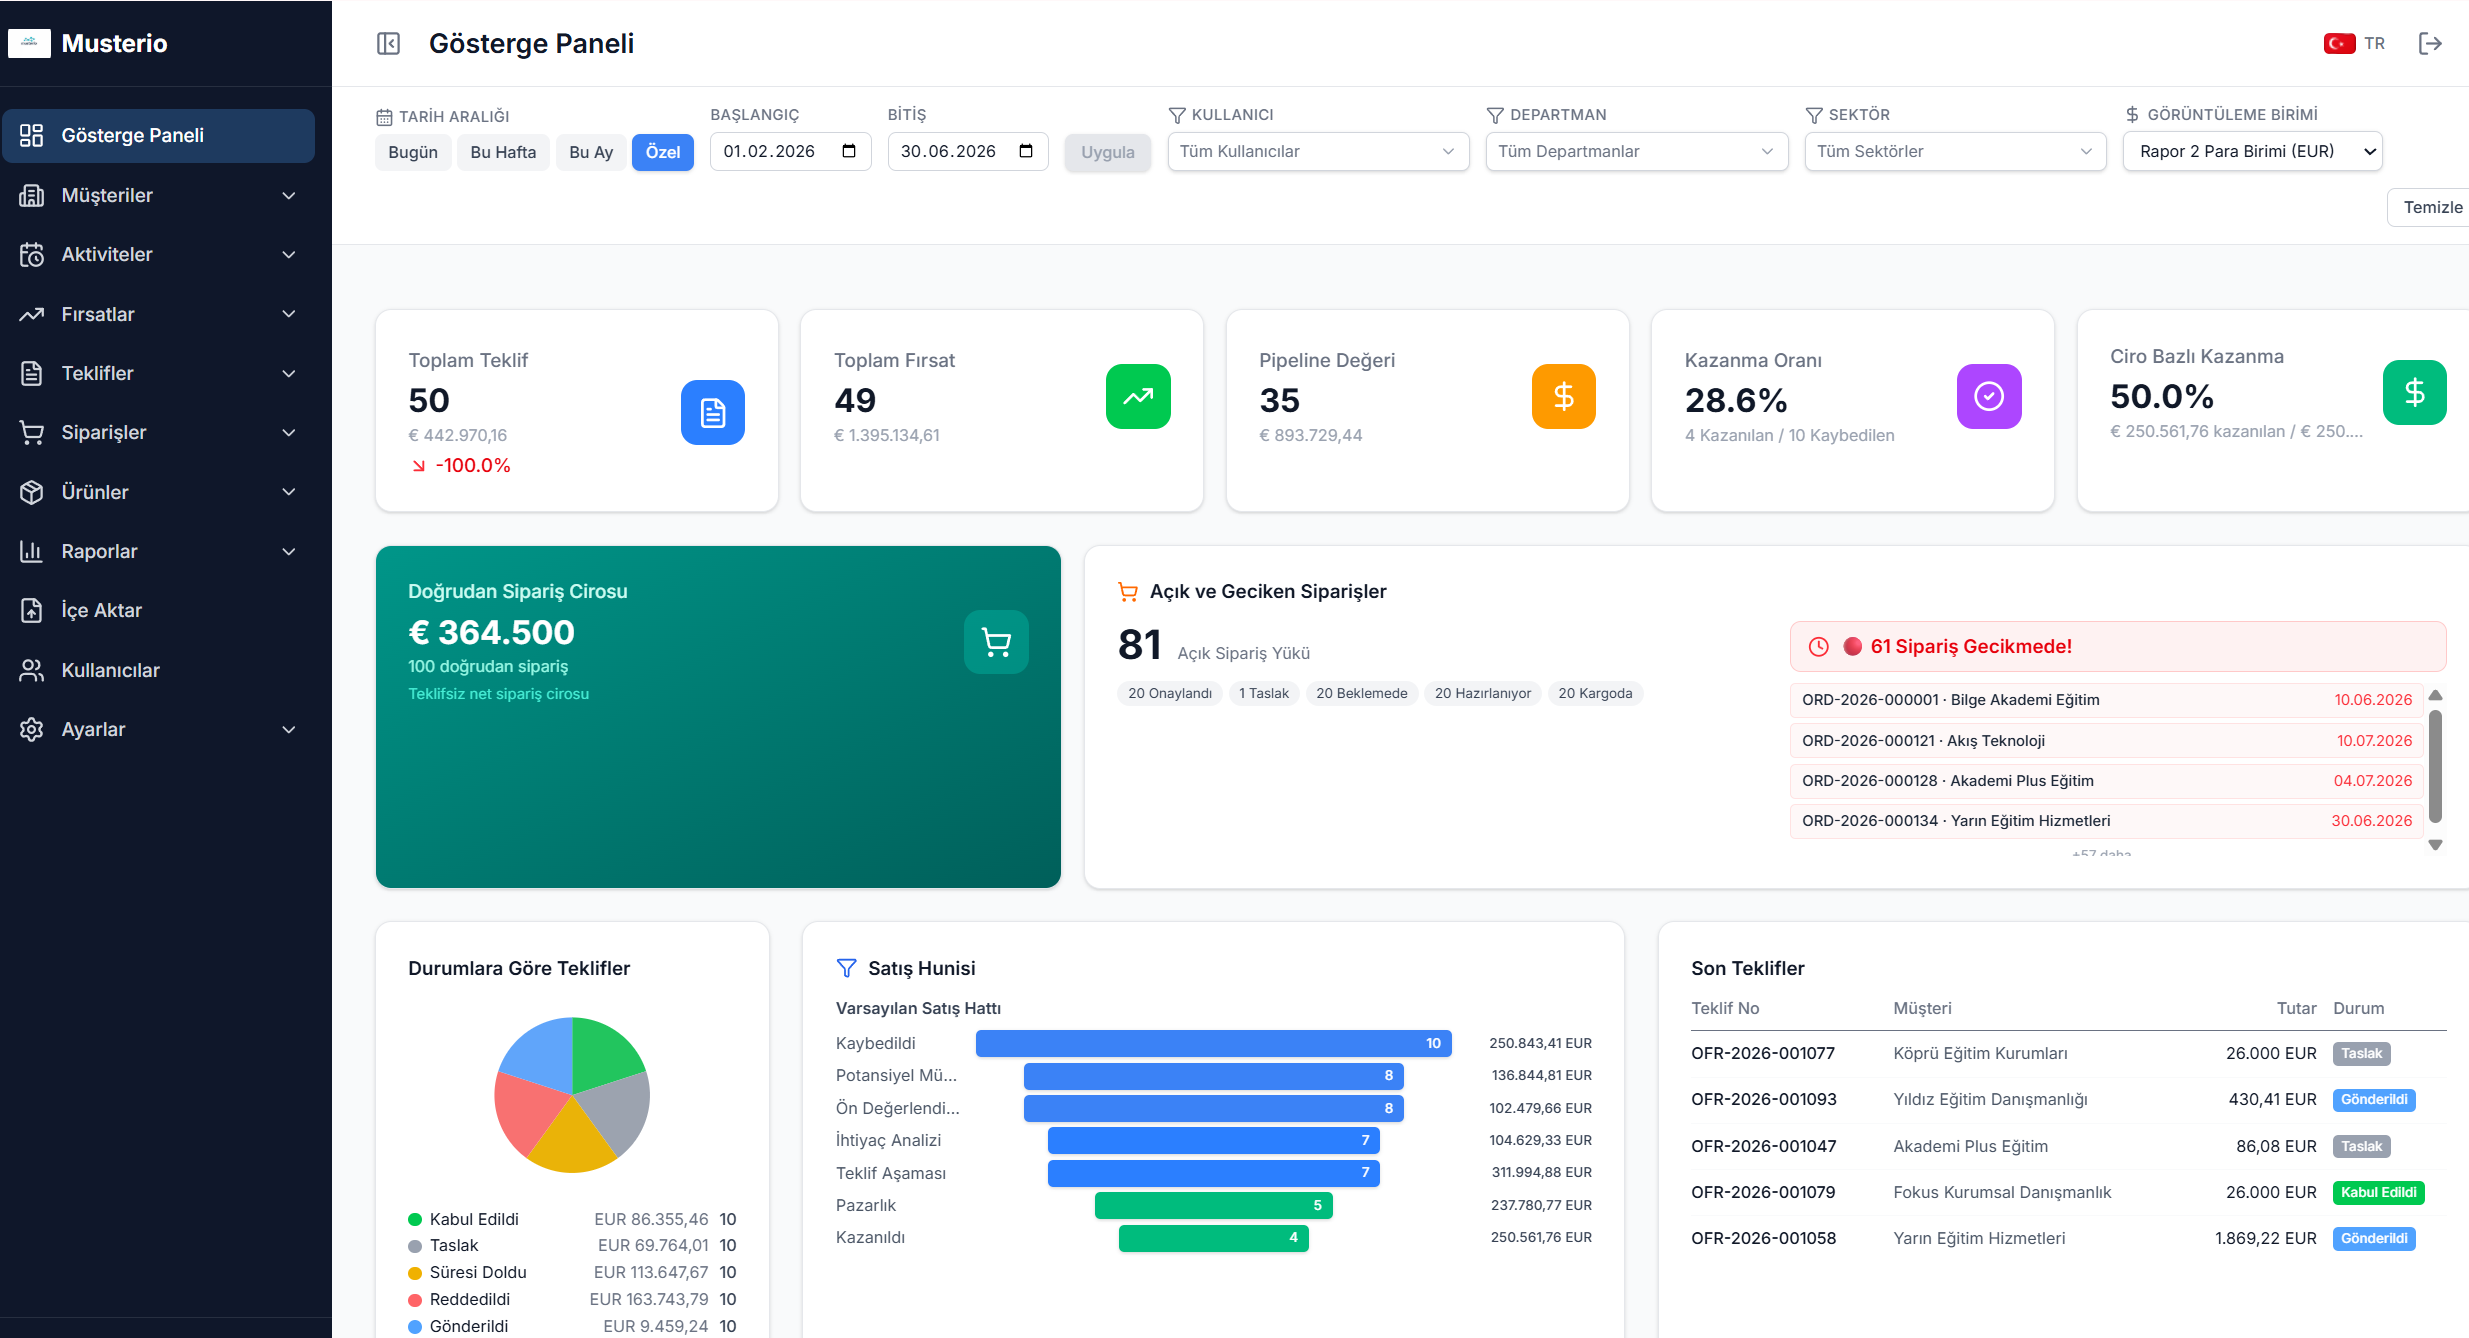Viewport: 2469px width, 1338px height.
Task: Expand the Aktiviteler menu chevron
Action: (289, 254)
